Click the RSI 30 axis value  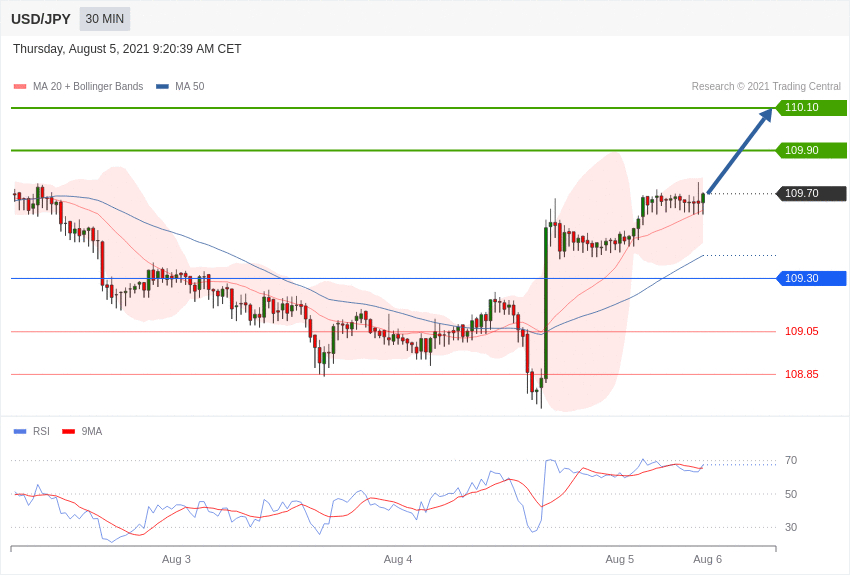791,527
